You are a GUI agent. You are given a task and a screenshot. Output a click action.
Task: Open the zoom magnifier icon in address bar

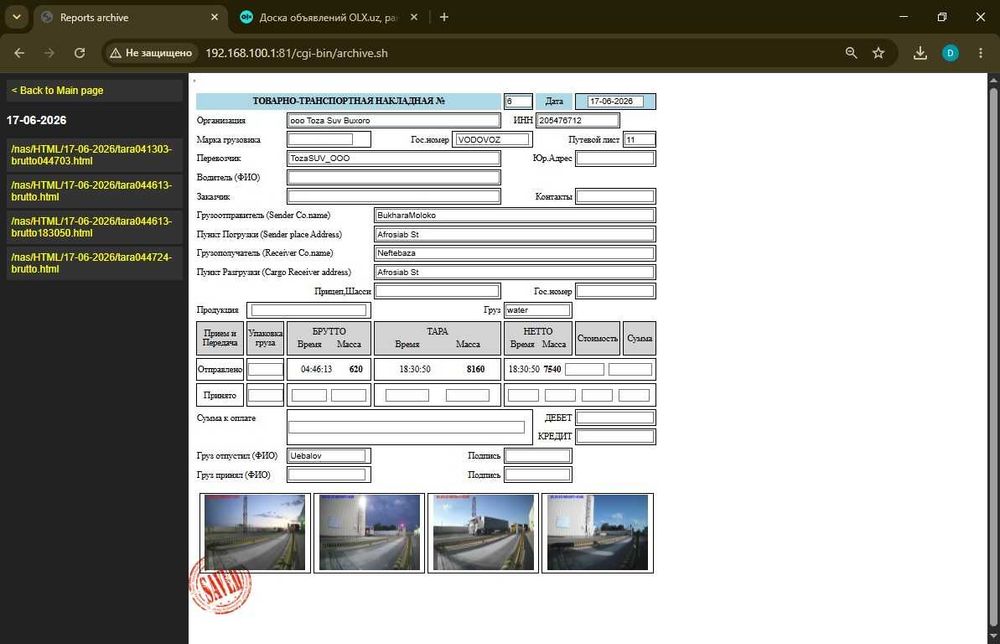(x=851, y=53)
